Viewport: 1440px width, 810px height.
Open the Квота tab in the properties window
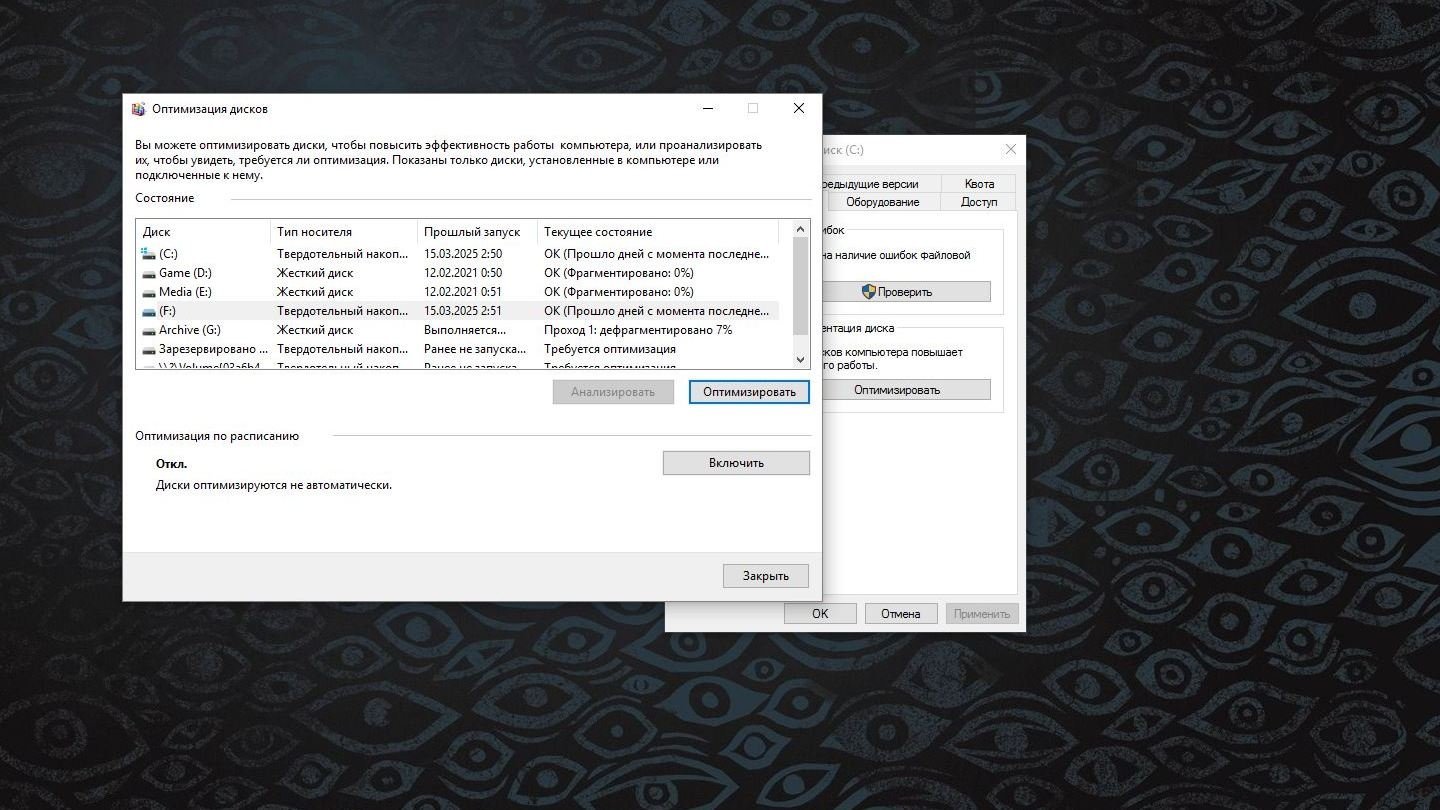980,184
